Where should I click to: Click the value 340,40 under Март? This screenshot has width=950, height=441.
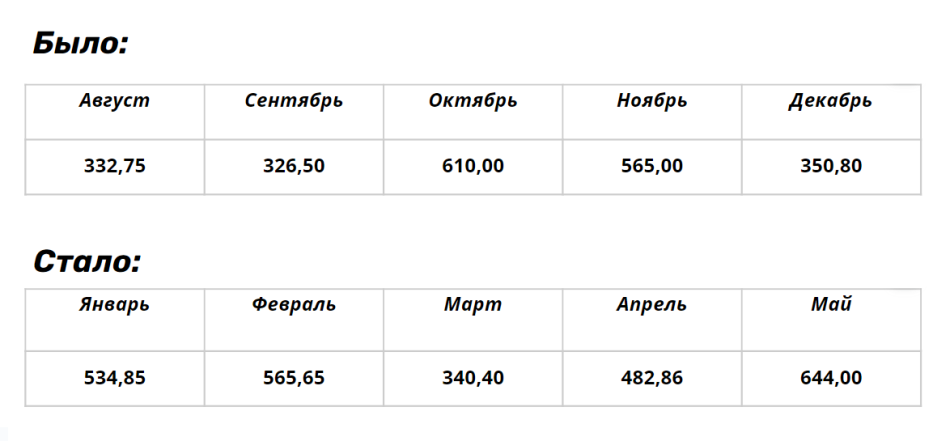pyautogui.click(x=473, y=378)
